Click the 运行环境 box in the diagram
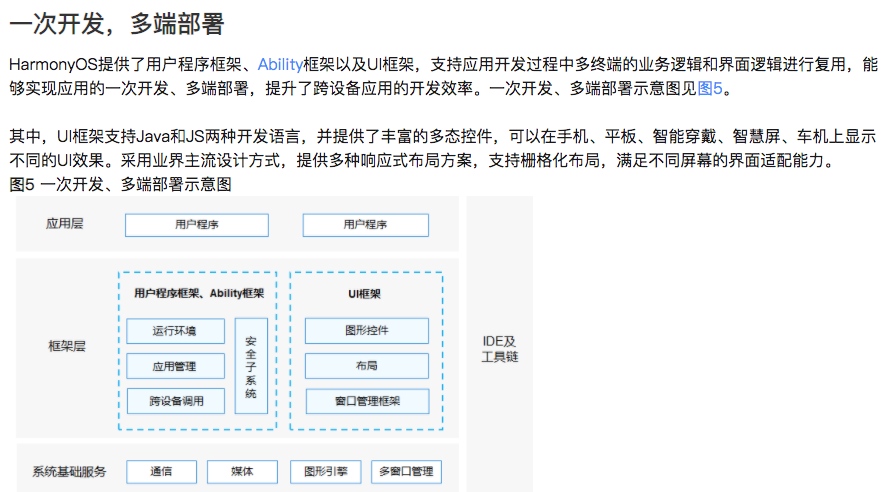 pyautogui.click(x=175, y=331)
